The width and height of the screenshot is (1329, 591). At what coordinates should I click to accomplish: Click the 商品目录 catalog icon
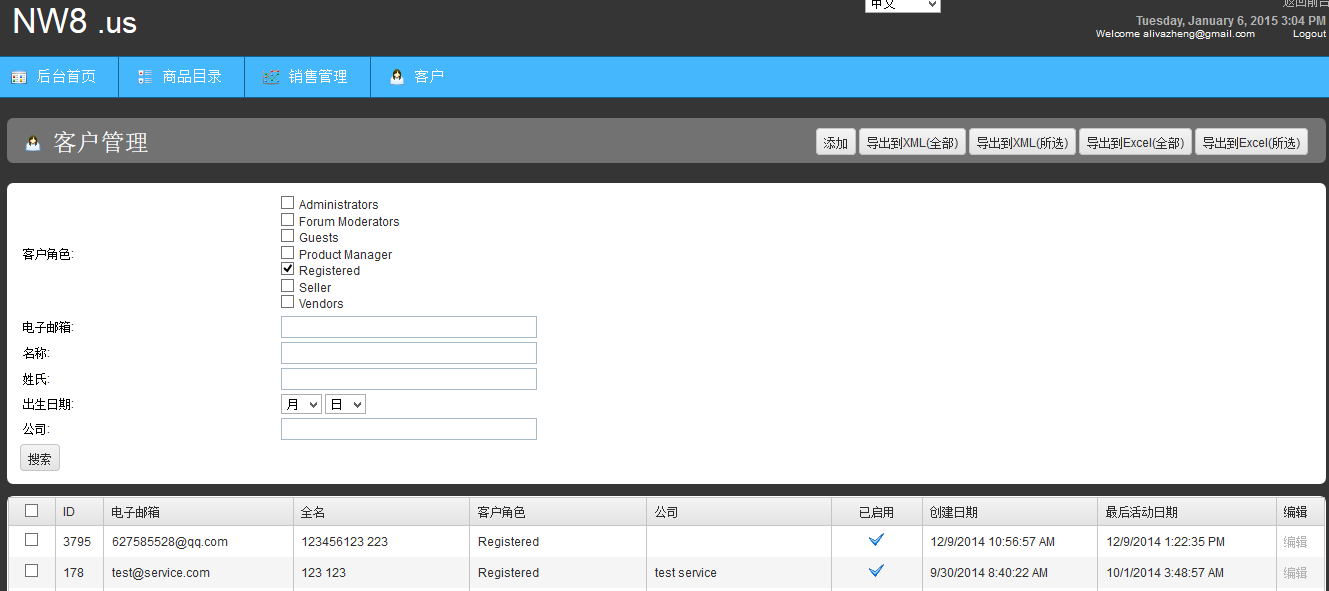tap(145, 77)
